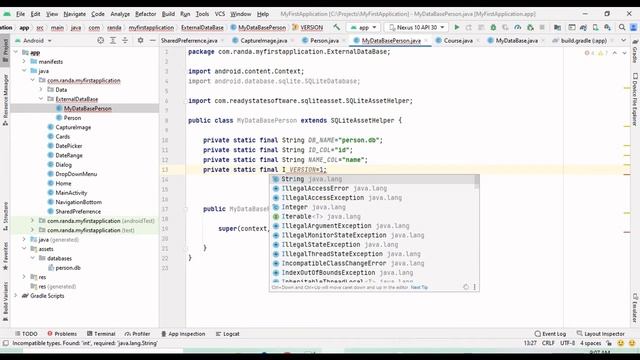Open the Emulator side panel
Image resolution: width=640 pixels, height=360 pixels.
(635, 307)
